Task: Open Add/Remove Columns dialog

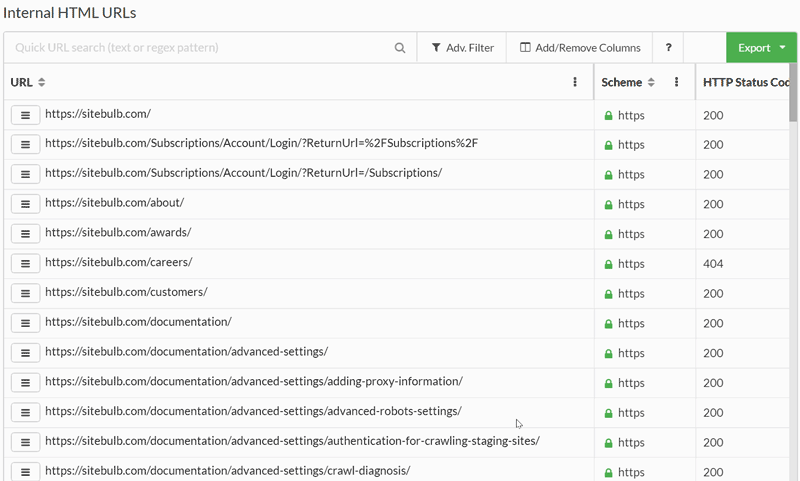Action: pos(580,48)
